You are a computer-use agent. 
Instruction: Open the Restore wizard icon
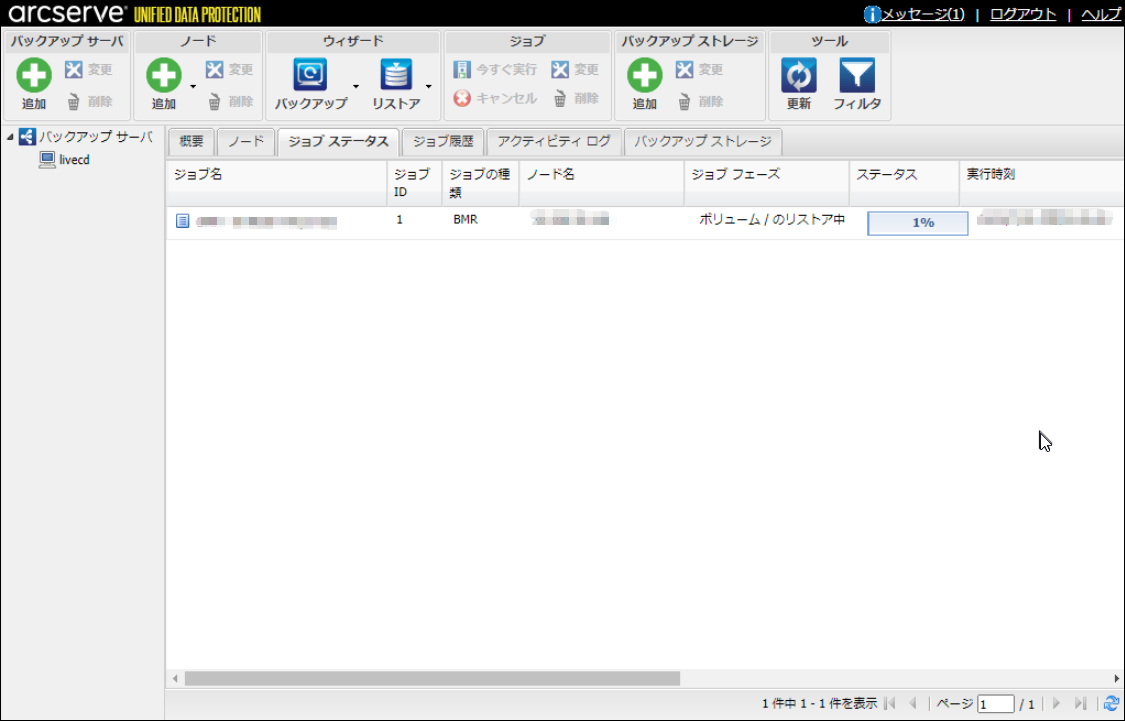[x=396, y=76]
